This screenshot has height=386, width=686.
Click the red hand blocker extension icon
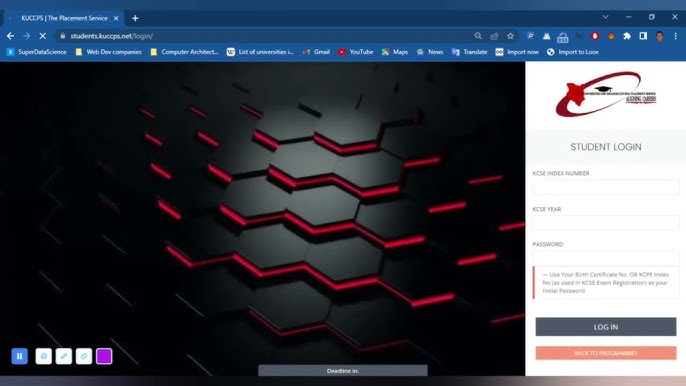[595, 36]
